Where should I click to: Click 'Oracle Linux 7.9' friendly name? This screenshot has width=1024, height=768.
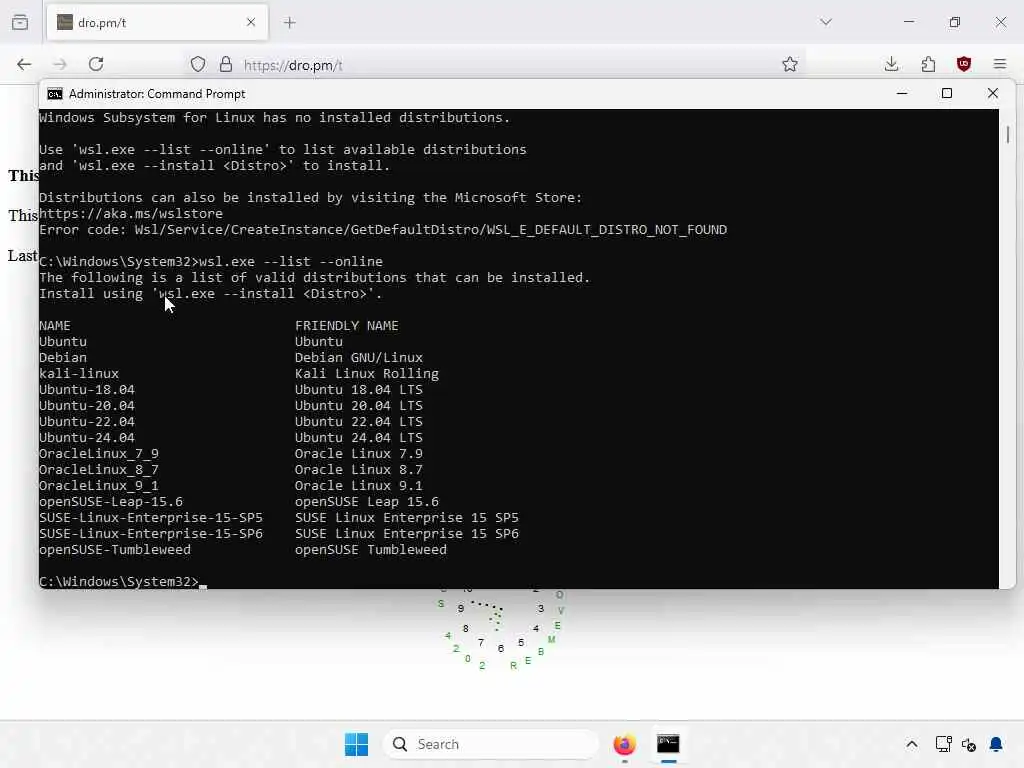(x=359, y=453)
